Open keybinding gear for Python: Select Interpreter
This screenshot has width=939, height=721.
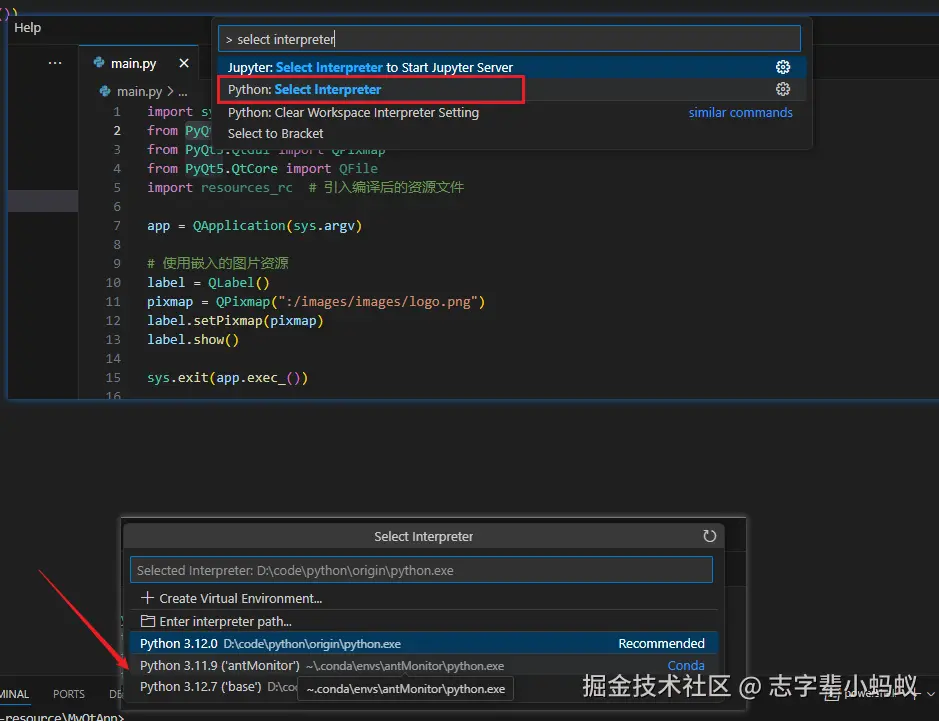[x=783, y=89]
